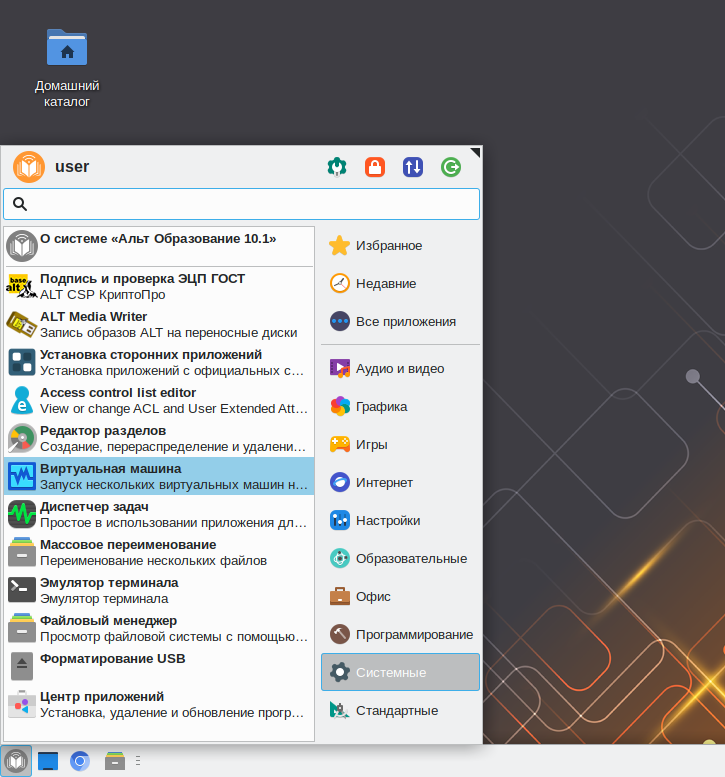Open the Образовательные category
Screen dimensions: 725x777
[x=400, y=558]
